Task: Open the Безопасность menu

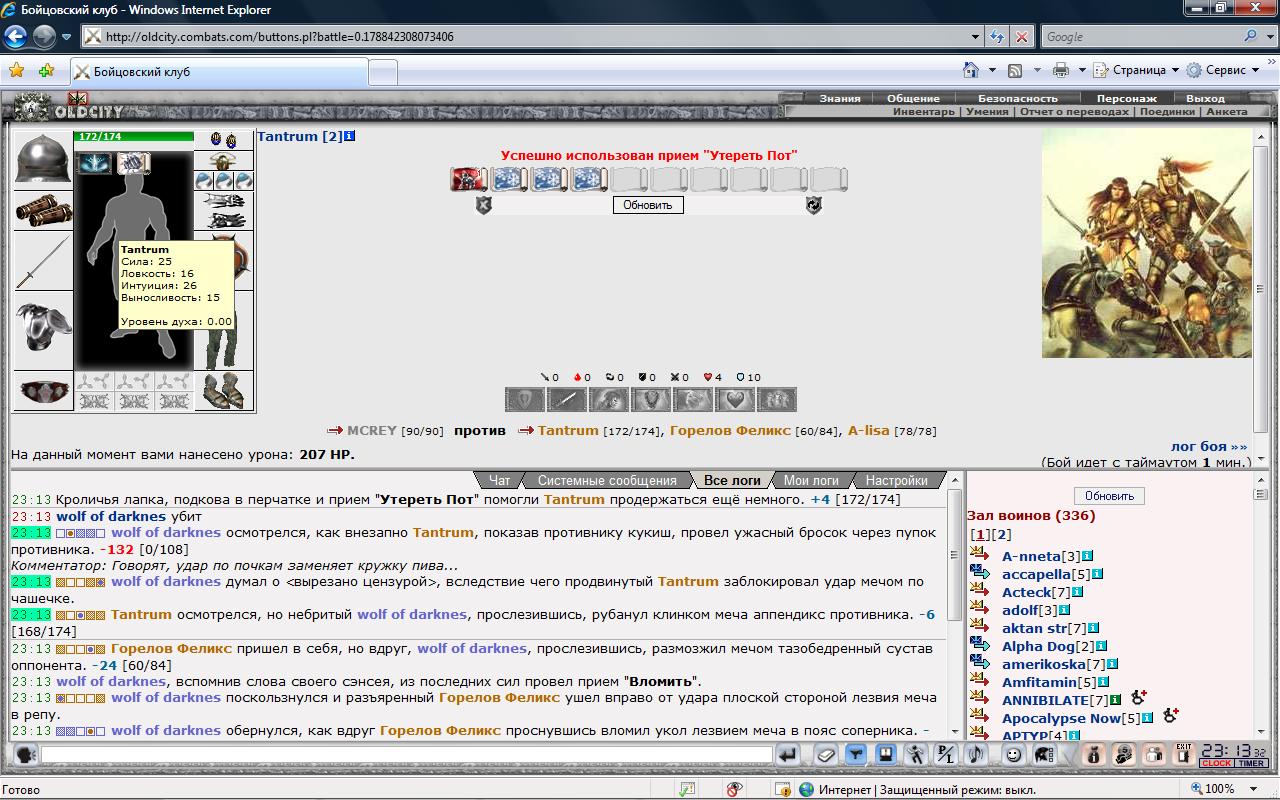Action: pyautogui.click(x=1017, y=98)
